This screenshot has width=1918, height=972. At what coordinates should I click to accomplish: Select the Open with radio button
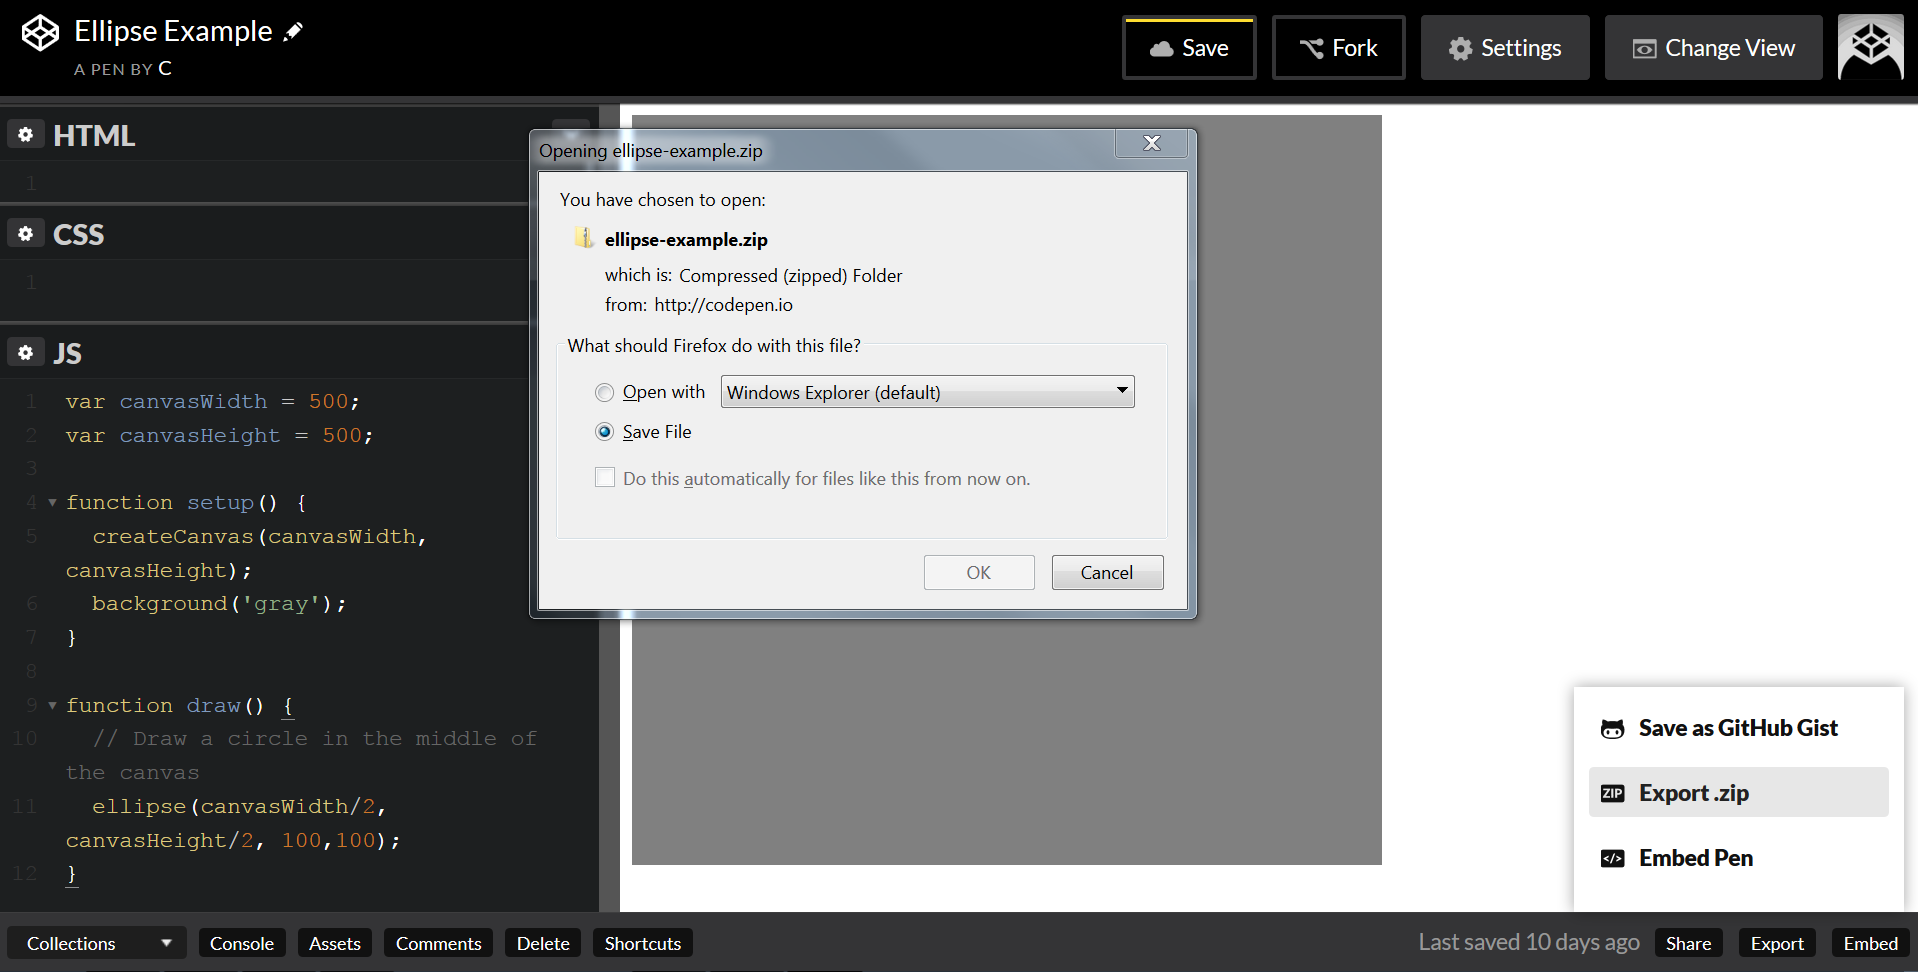click(x=604, y=393)
